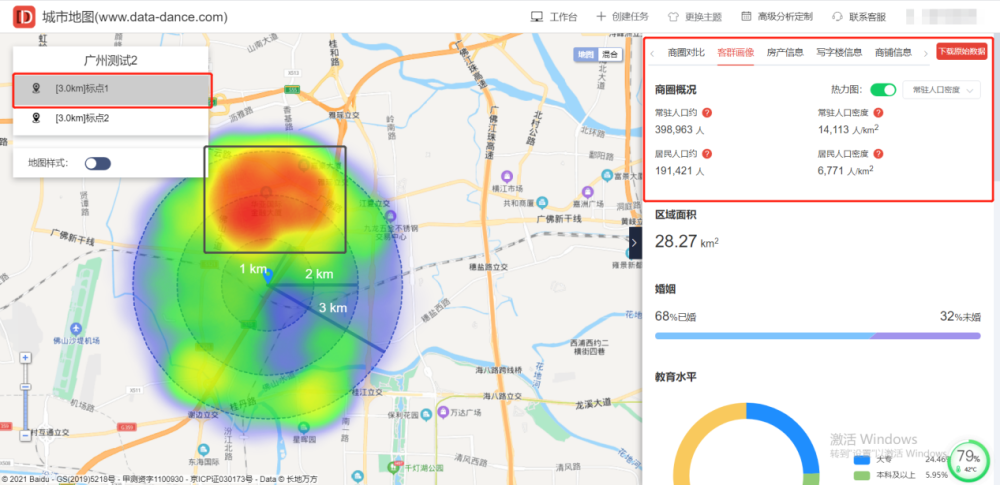Image resolution: width=1000 pixels, height=485 pixels.
Task: Open the 常驻人口密度 dropdown
Action: (x=941, y=90)
